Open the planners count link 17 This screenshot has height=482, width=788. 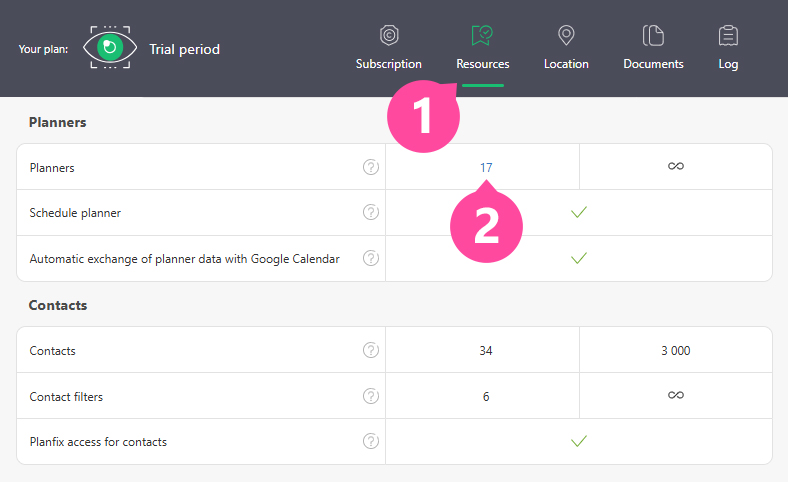coord(486,167)
